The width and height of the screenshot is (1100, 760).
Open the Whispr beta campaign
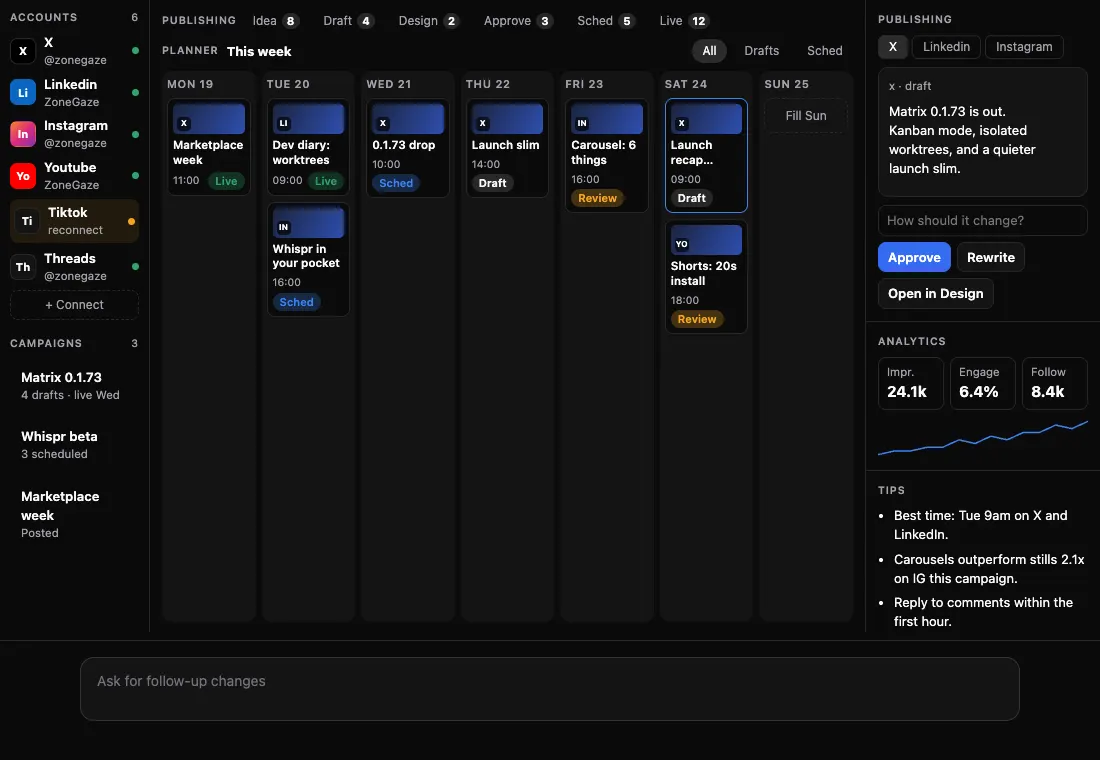coord(74,444)
